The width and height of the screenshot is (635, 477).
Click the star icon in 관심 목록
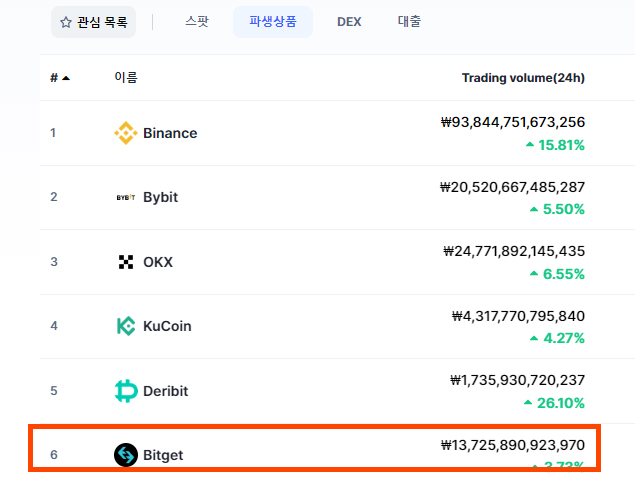click(66, 22)
